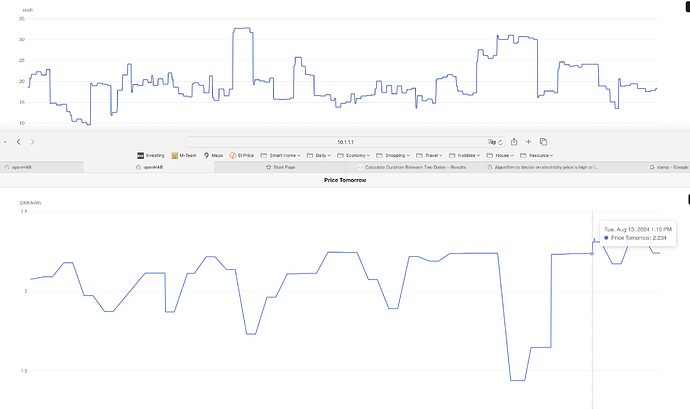Open the Share icon in the toolbar
The height and width of the screenshot is (409, 690).
point(514,142)
